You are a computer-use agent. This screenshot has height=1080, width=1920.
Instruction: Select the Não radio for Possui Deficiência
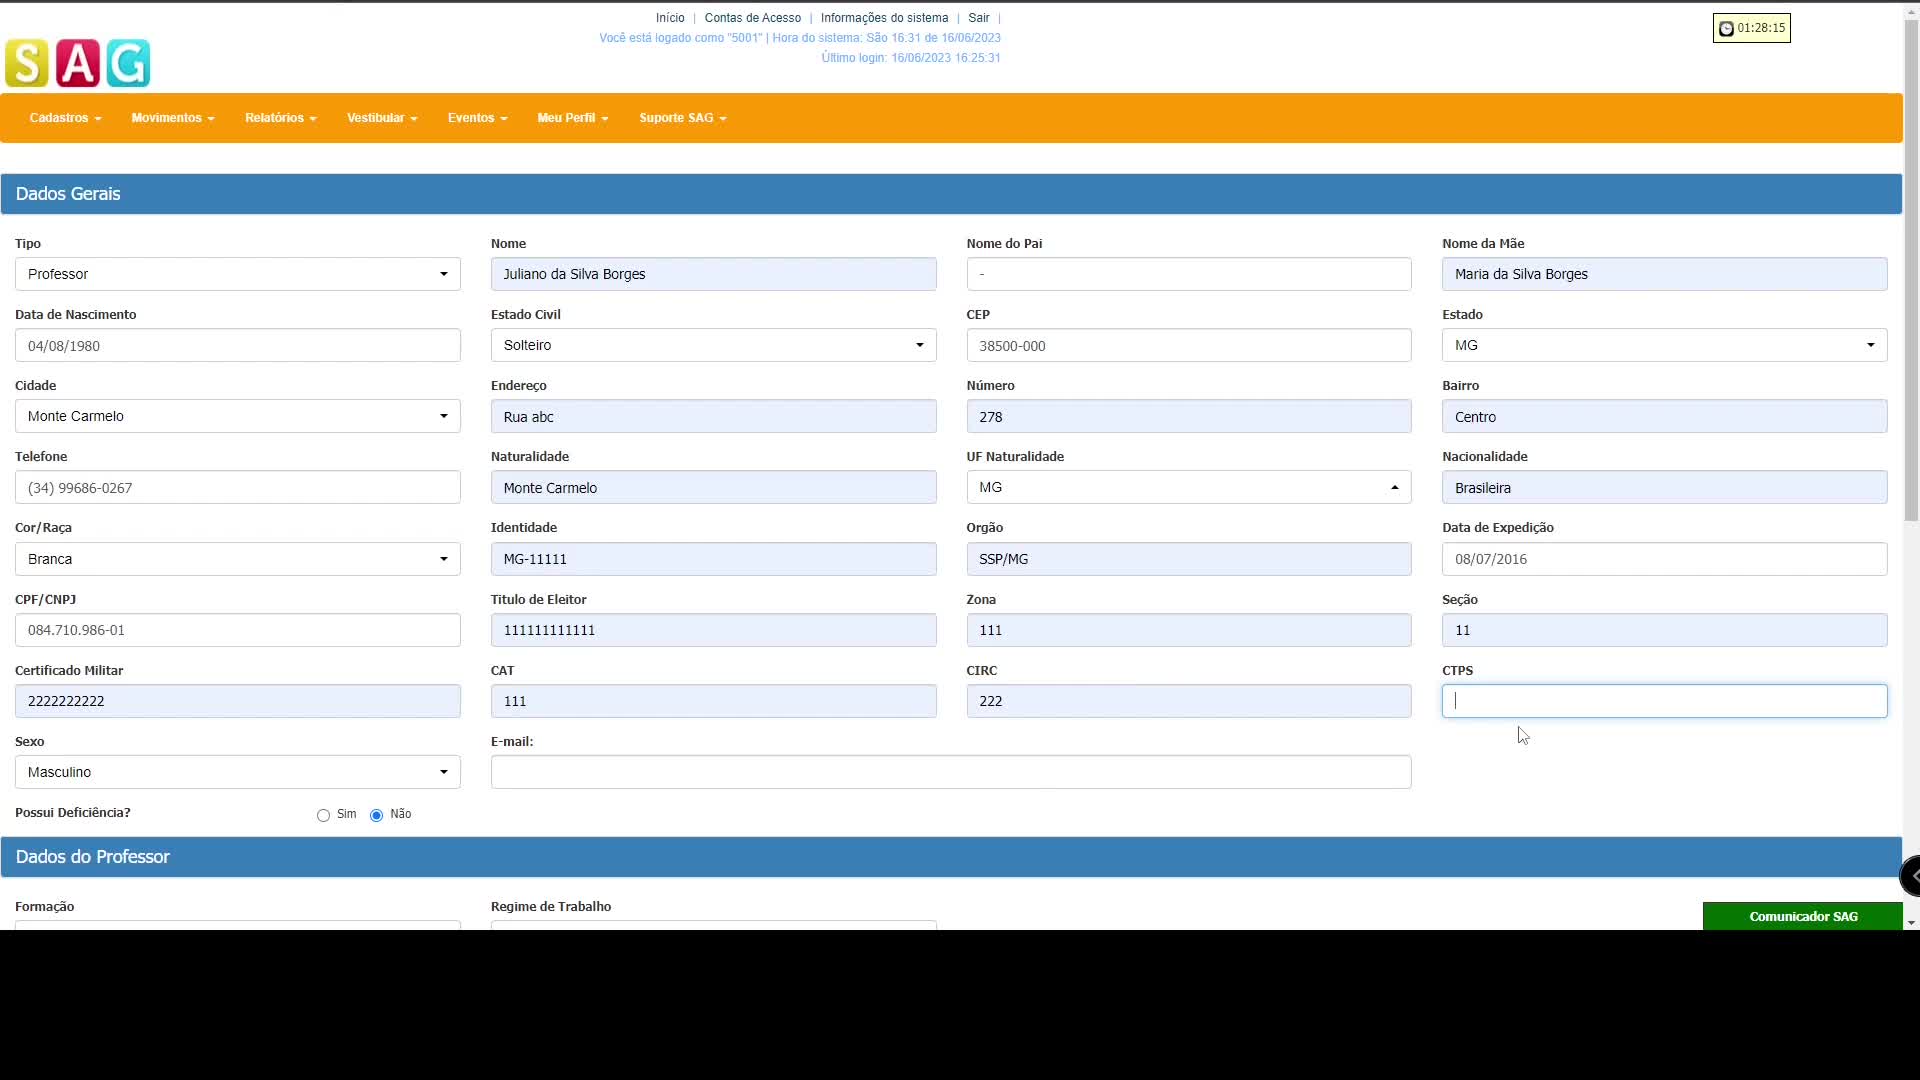click(x=376, y=816)
